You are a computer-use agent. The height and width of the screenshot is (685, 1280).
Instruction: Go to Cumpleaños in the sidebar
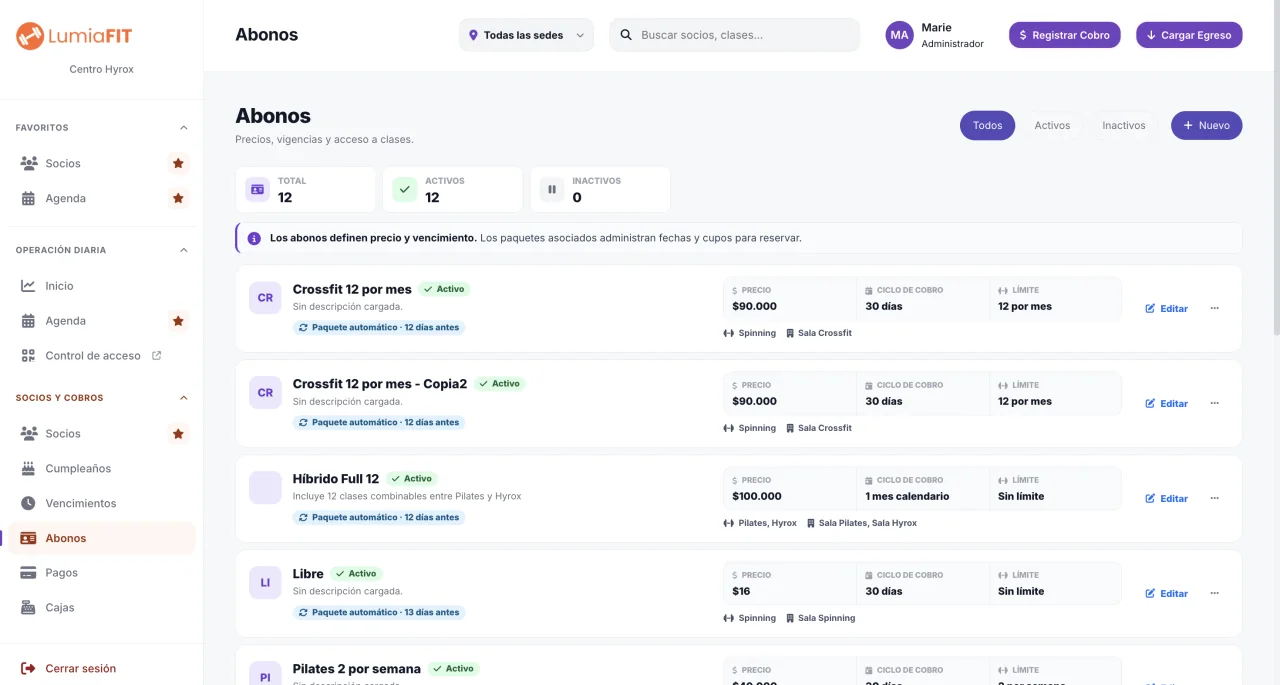pyautogui.click(x=101, y=468)
